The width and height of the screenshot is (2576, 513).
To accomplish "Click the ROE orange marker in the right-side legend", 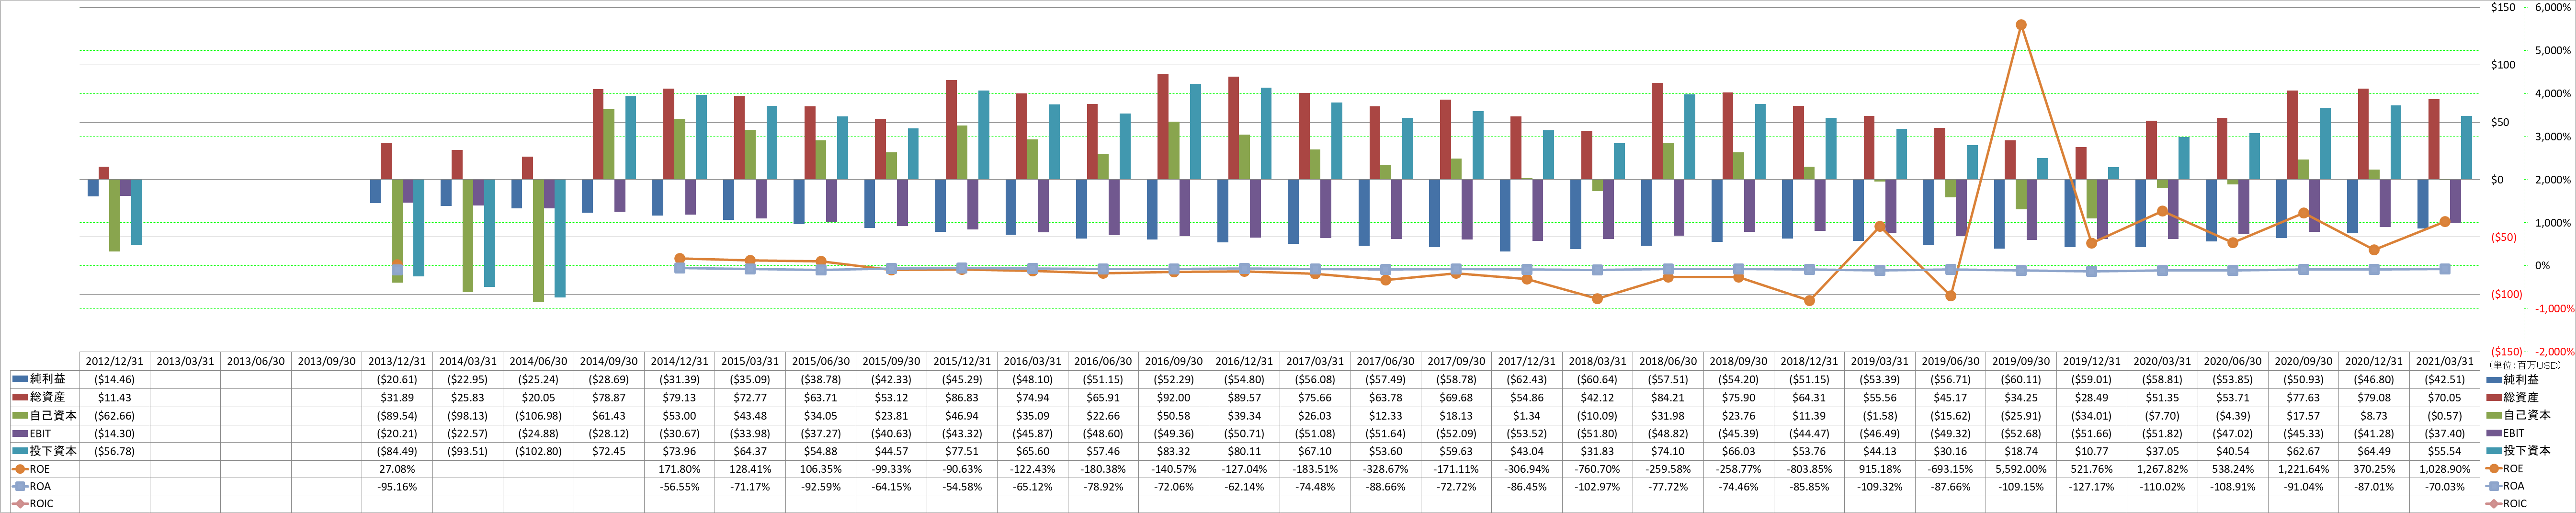I will click(x=2494, y=469).
